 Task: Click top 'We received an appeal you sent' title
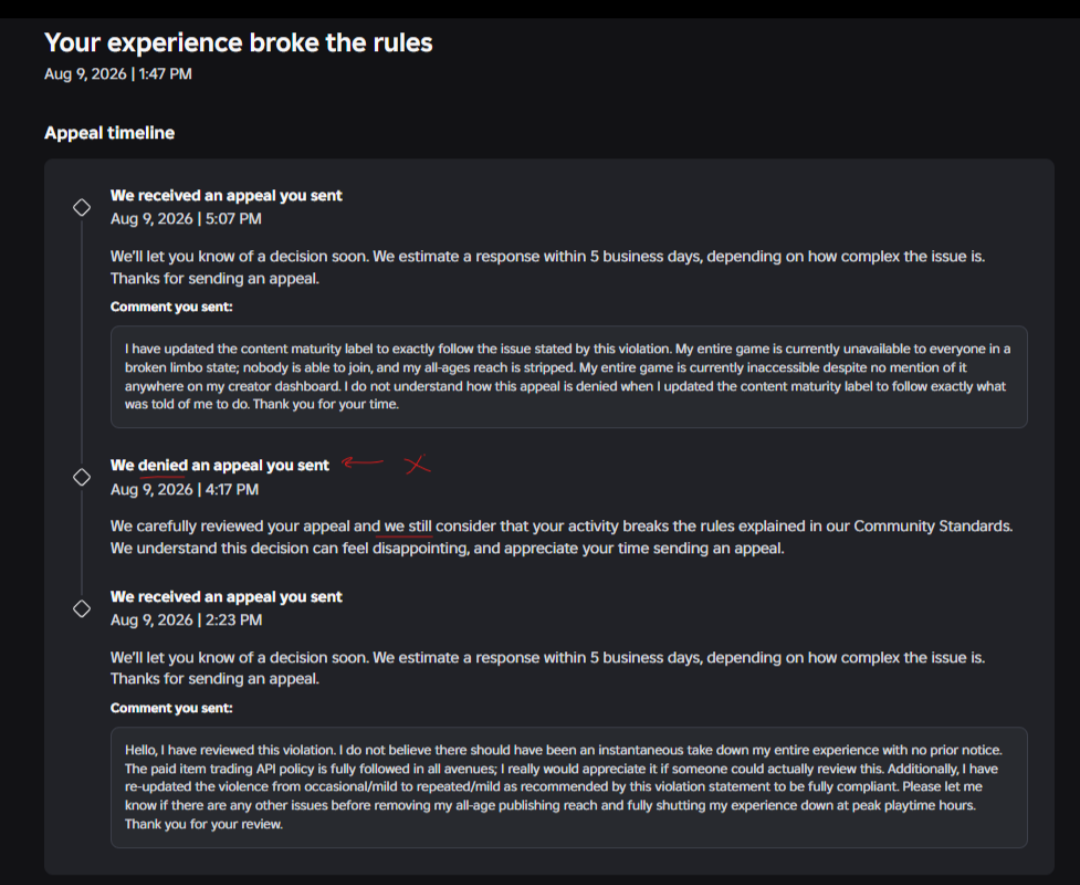pyautogui.click(x=226, y=196)
